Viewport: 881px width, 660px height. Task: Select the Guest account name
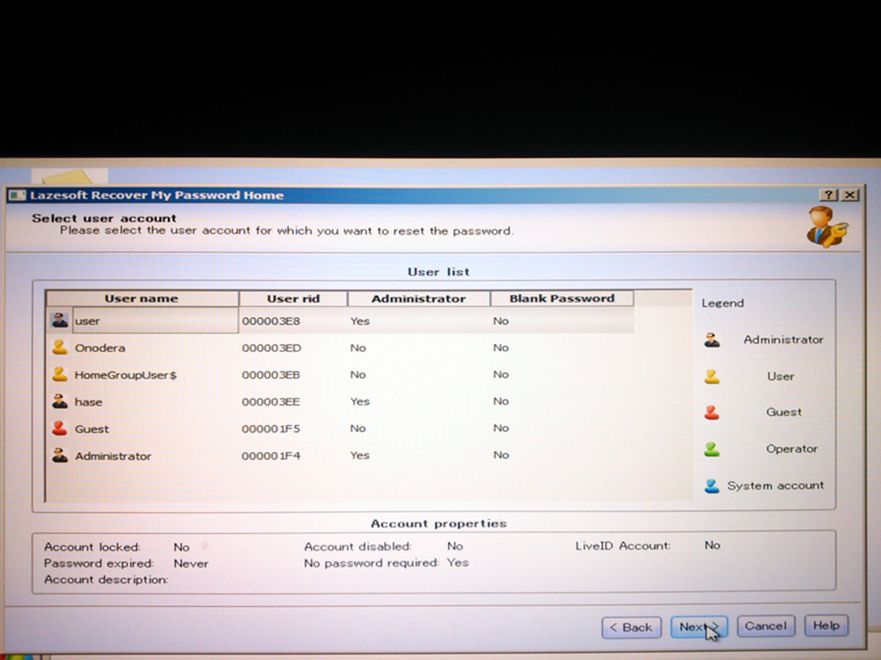click(92, 429)
